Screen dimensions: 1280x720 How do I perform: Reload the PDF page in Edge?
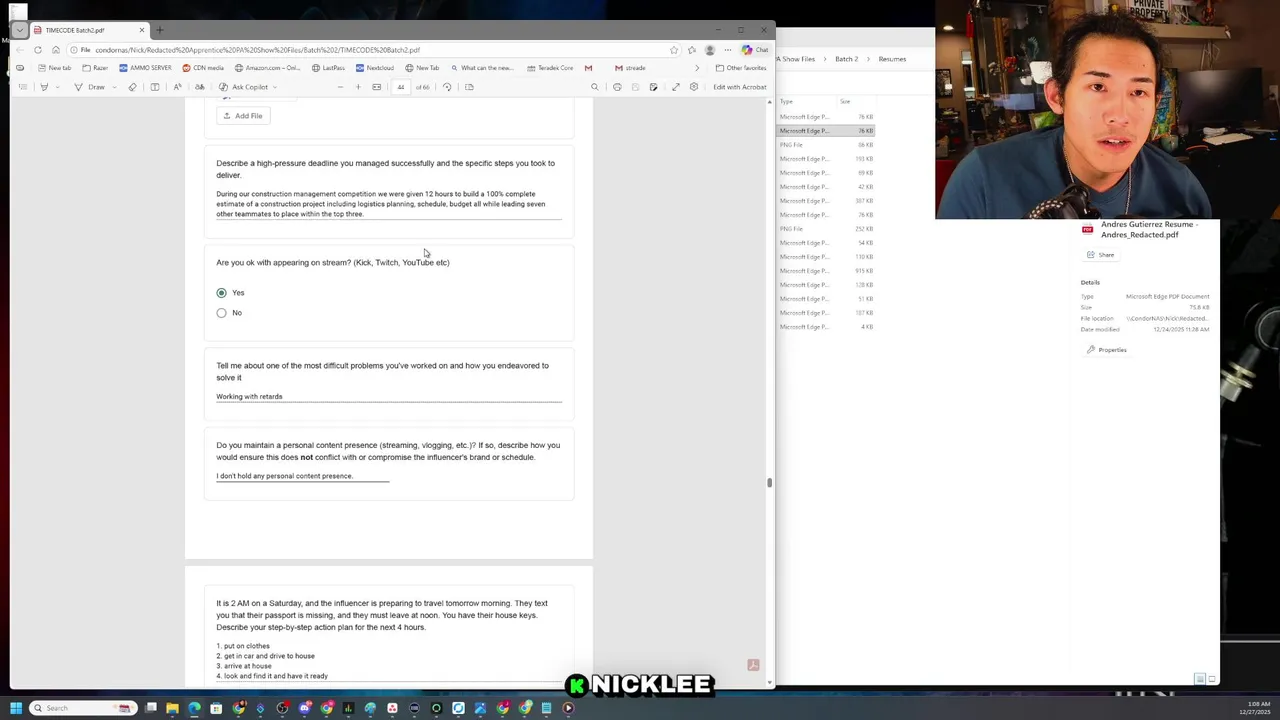38,50
